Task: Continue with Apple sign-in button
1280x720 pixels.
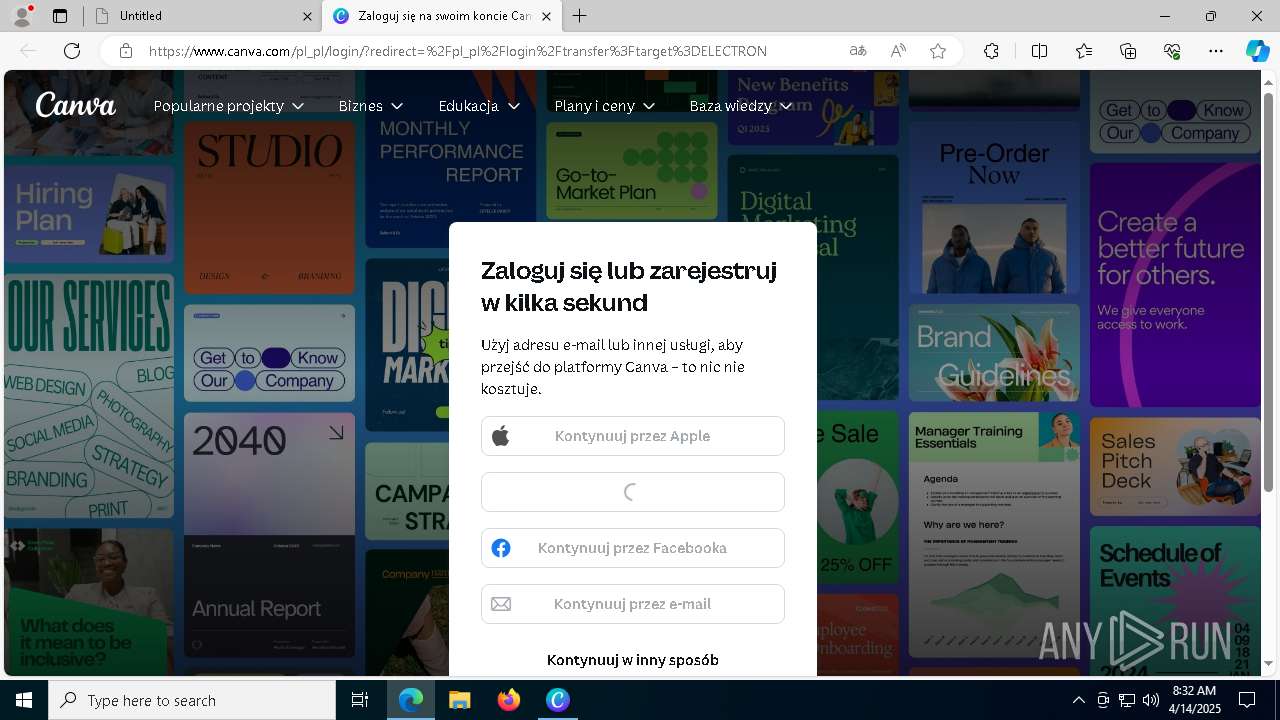Action: (x=633, y=436)
